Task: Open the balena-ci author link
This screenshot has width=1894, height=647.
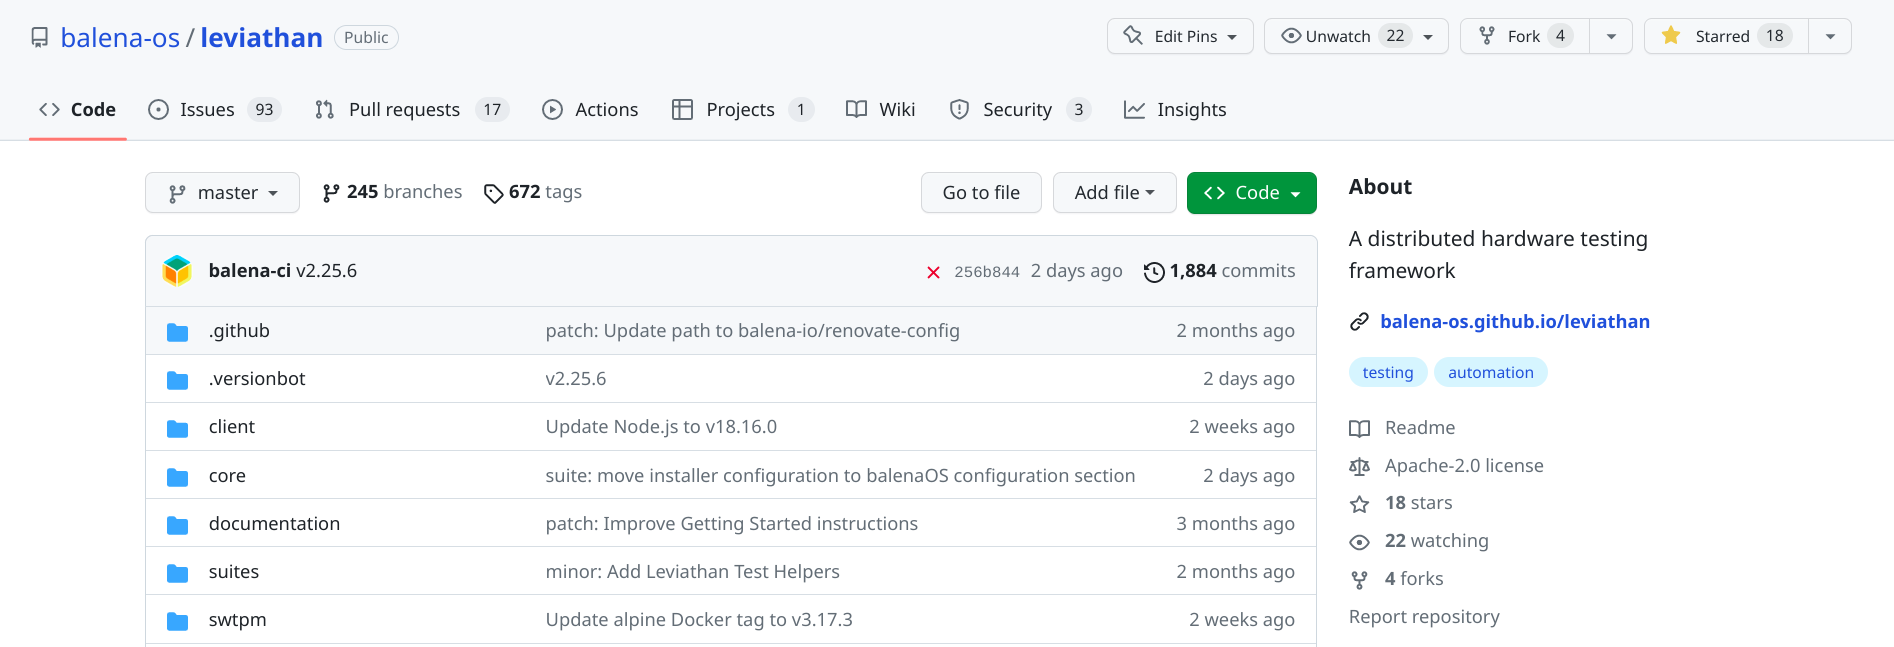Action: pos(249,271)
